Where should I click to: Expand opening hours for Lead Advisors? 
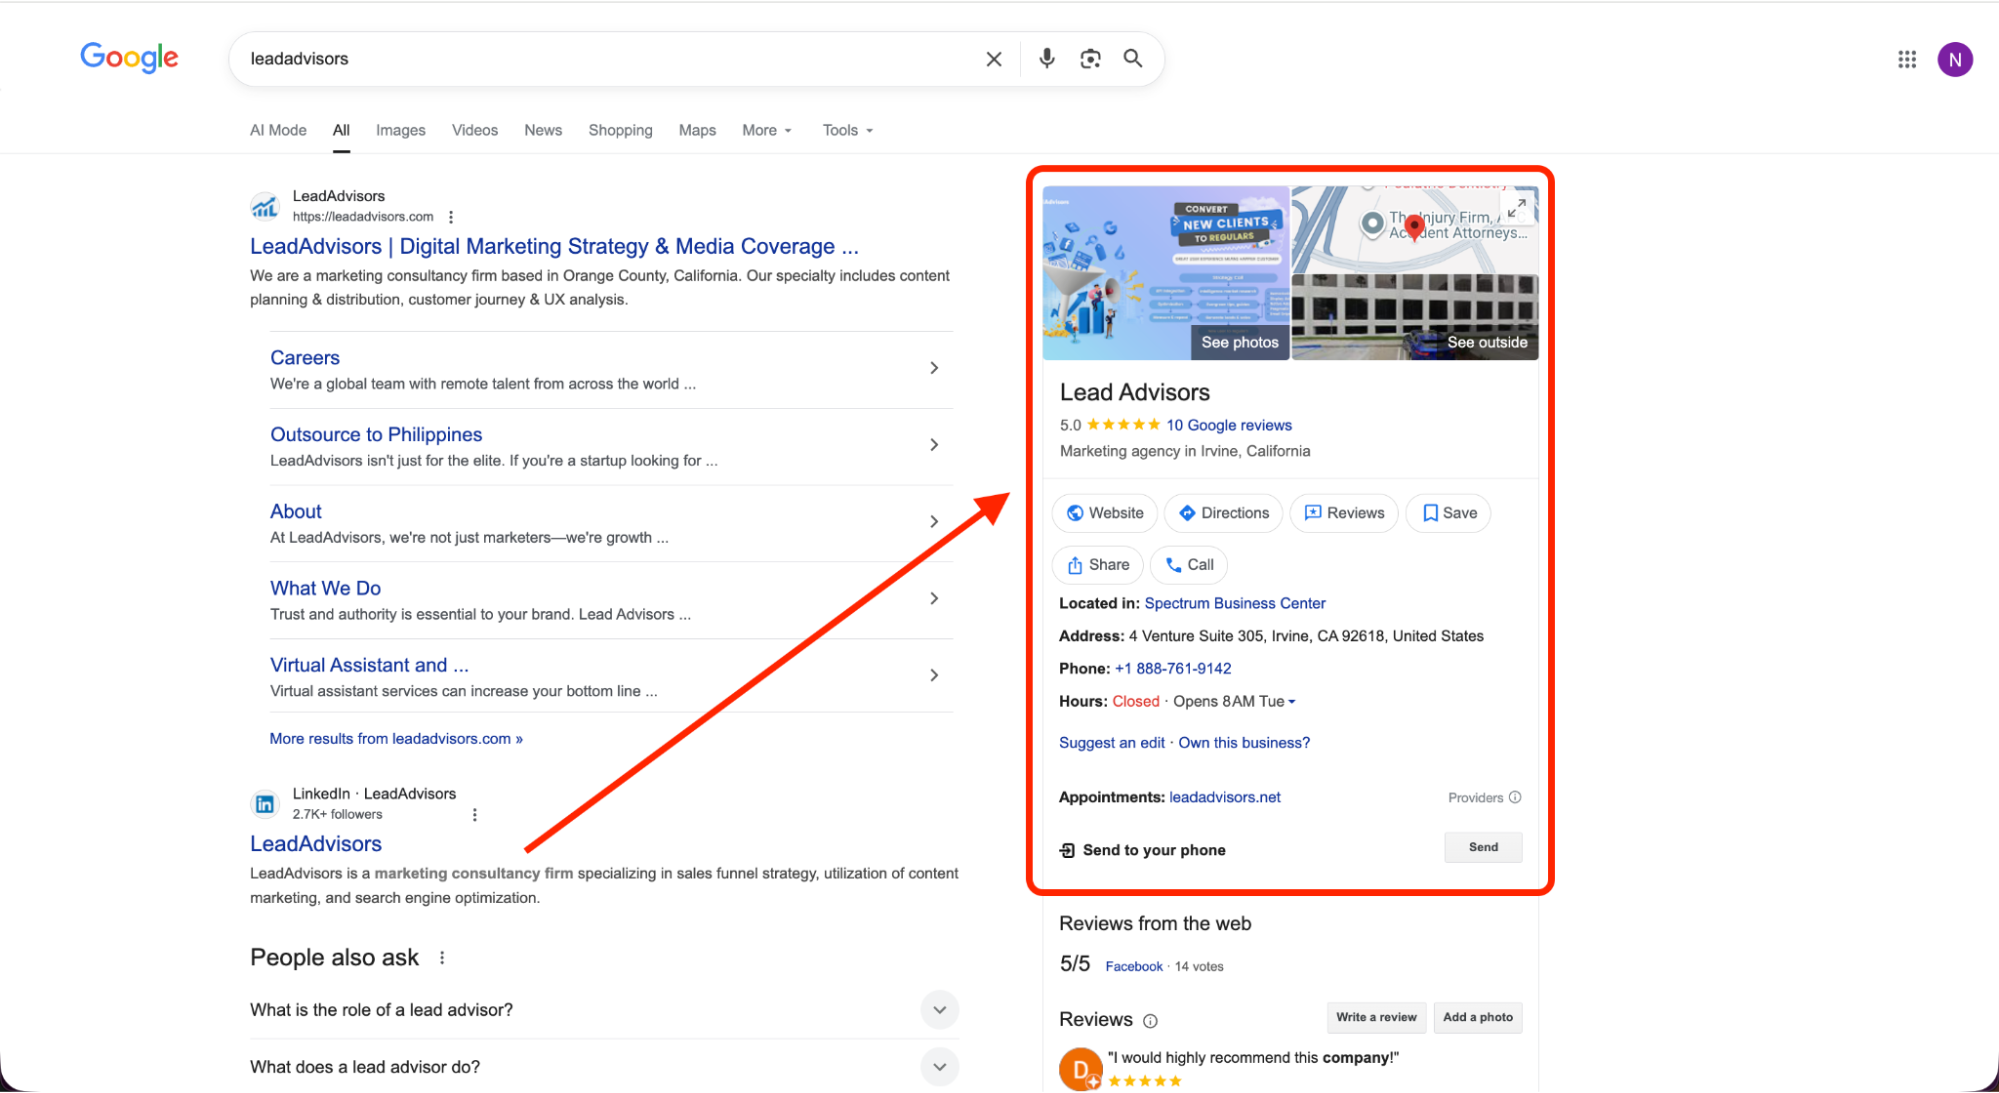tap(1292, 701)
